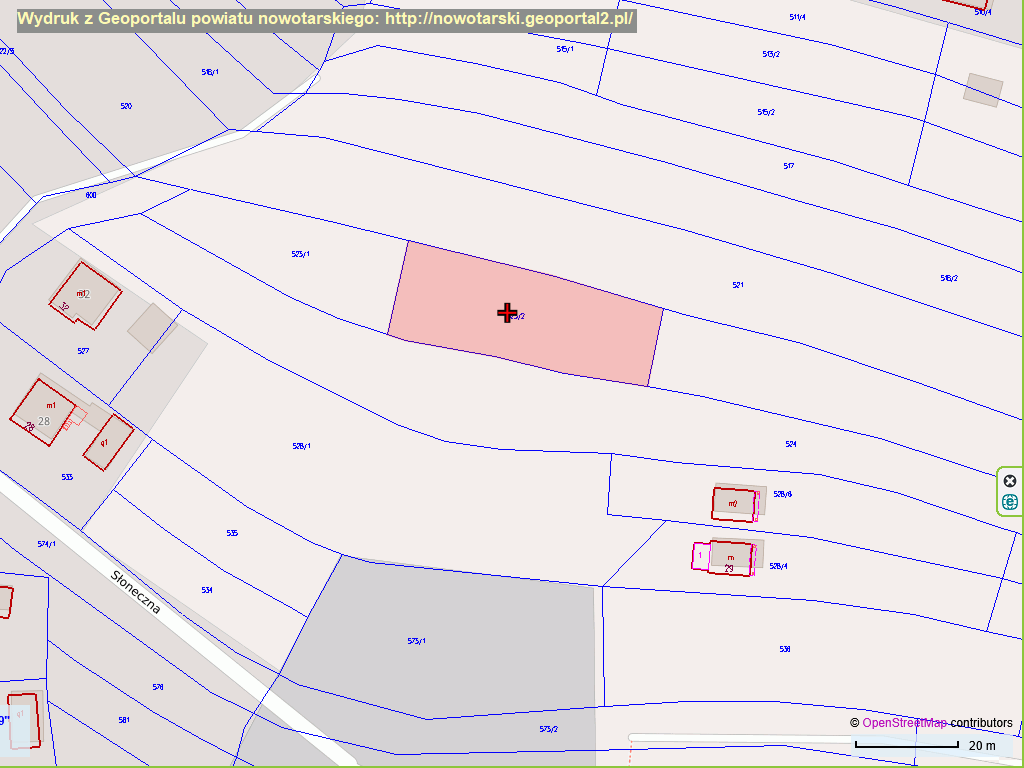Select parcel labeled 520
The width and height of the screenshot is (1024, 768).
[x=126, y=106]
